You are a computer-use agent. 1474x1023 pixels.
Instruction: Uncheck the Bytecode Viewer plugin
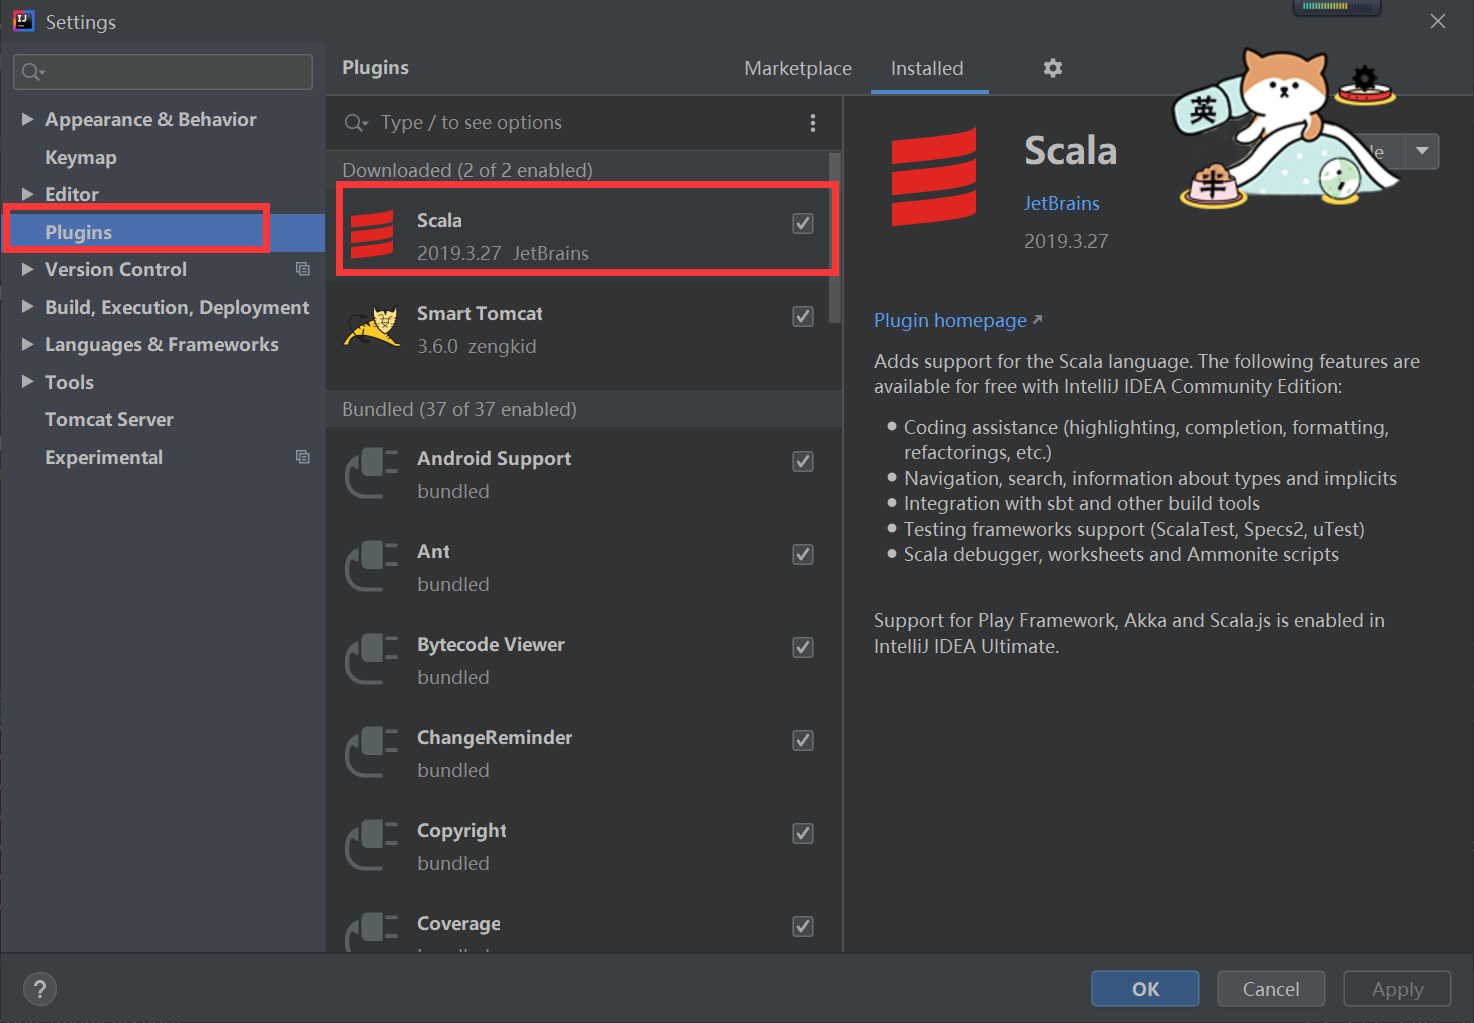803,647
